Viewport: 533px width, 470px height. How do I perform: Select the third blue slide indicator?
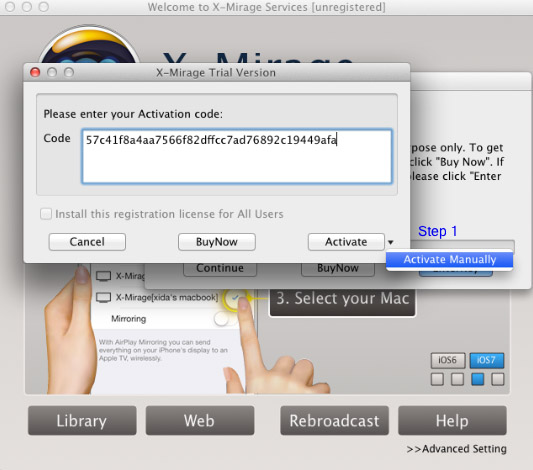tap(478, 379)
